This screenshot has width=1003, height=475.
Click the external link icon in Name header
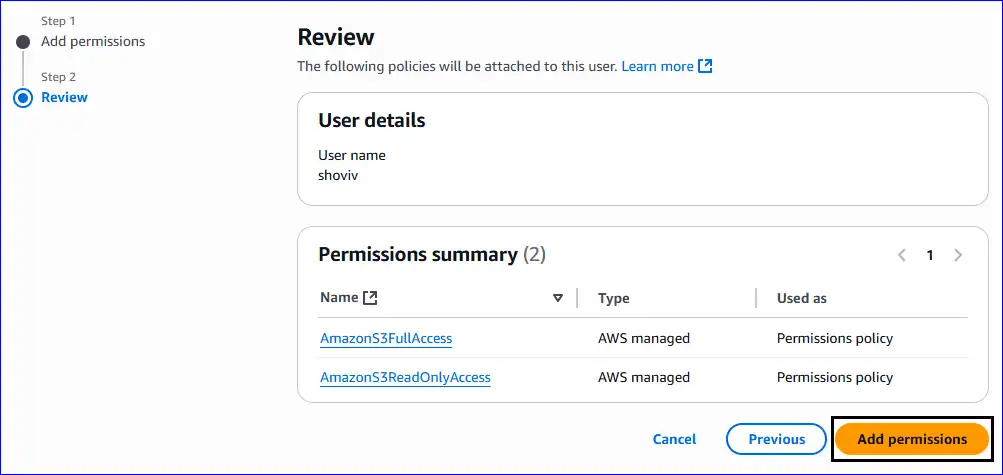tap(370, 298)
